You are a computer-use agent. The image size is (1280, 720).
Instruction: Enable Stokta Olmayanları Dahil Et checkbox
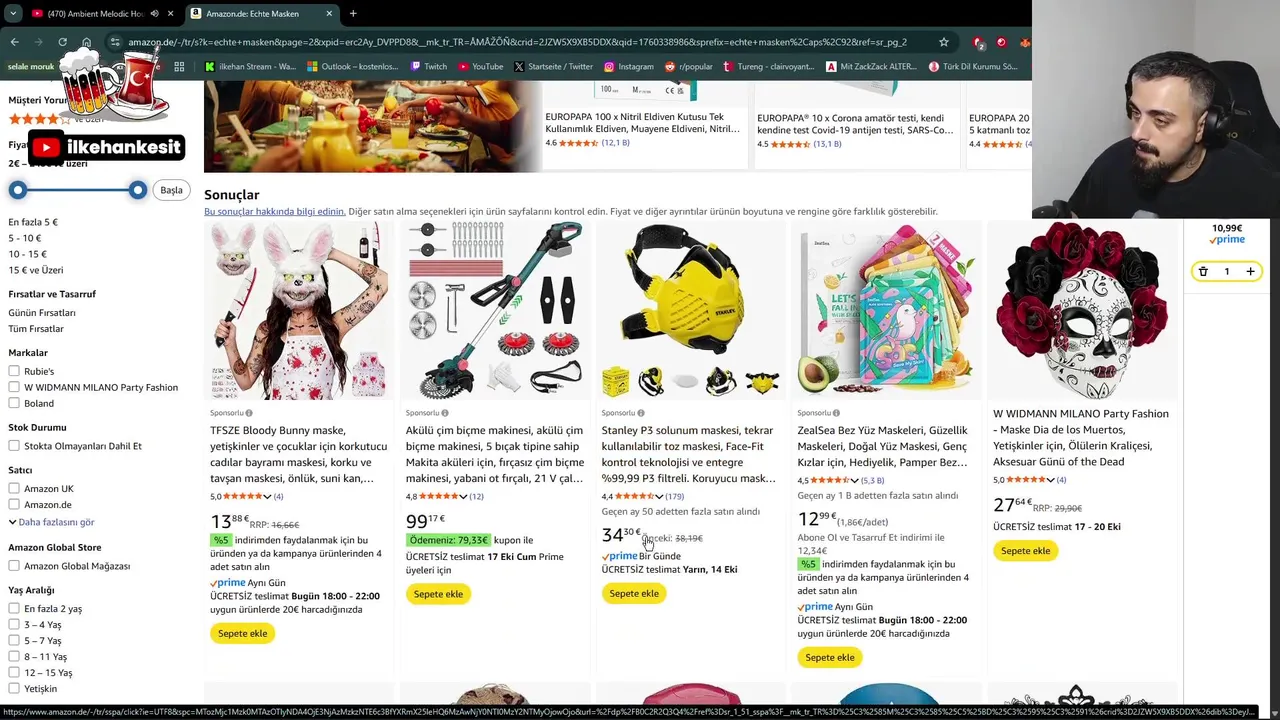[14, 446]
